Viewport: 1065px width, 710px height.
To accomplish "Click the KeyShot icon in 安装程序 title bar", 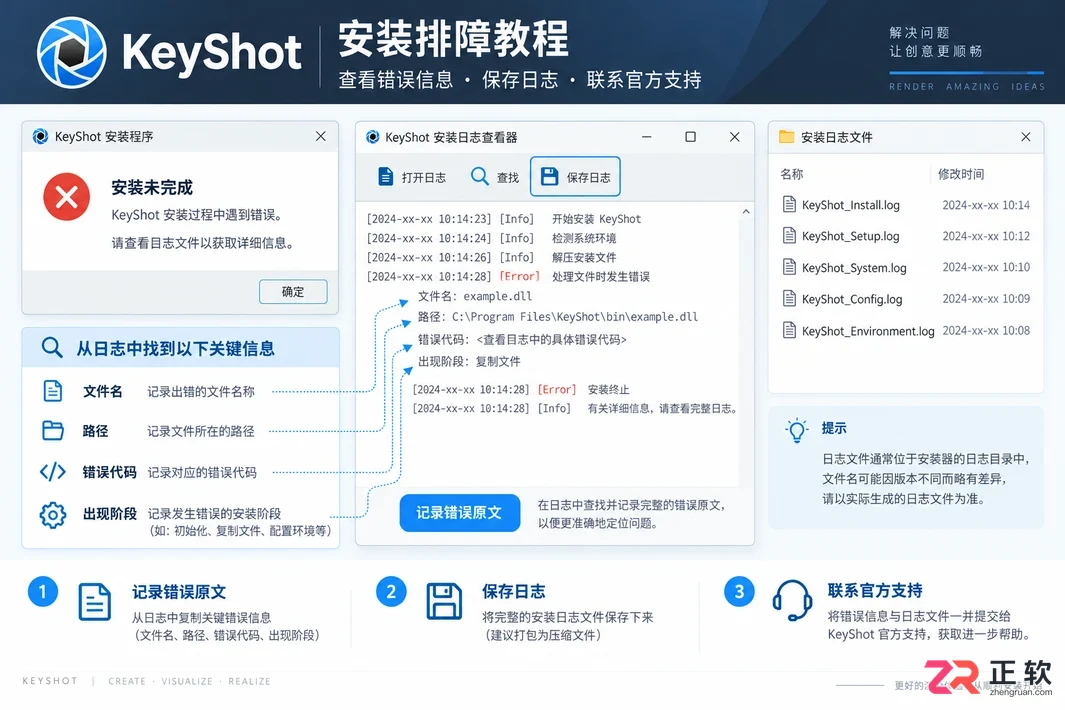I will (x=41, y=137).
